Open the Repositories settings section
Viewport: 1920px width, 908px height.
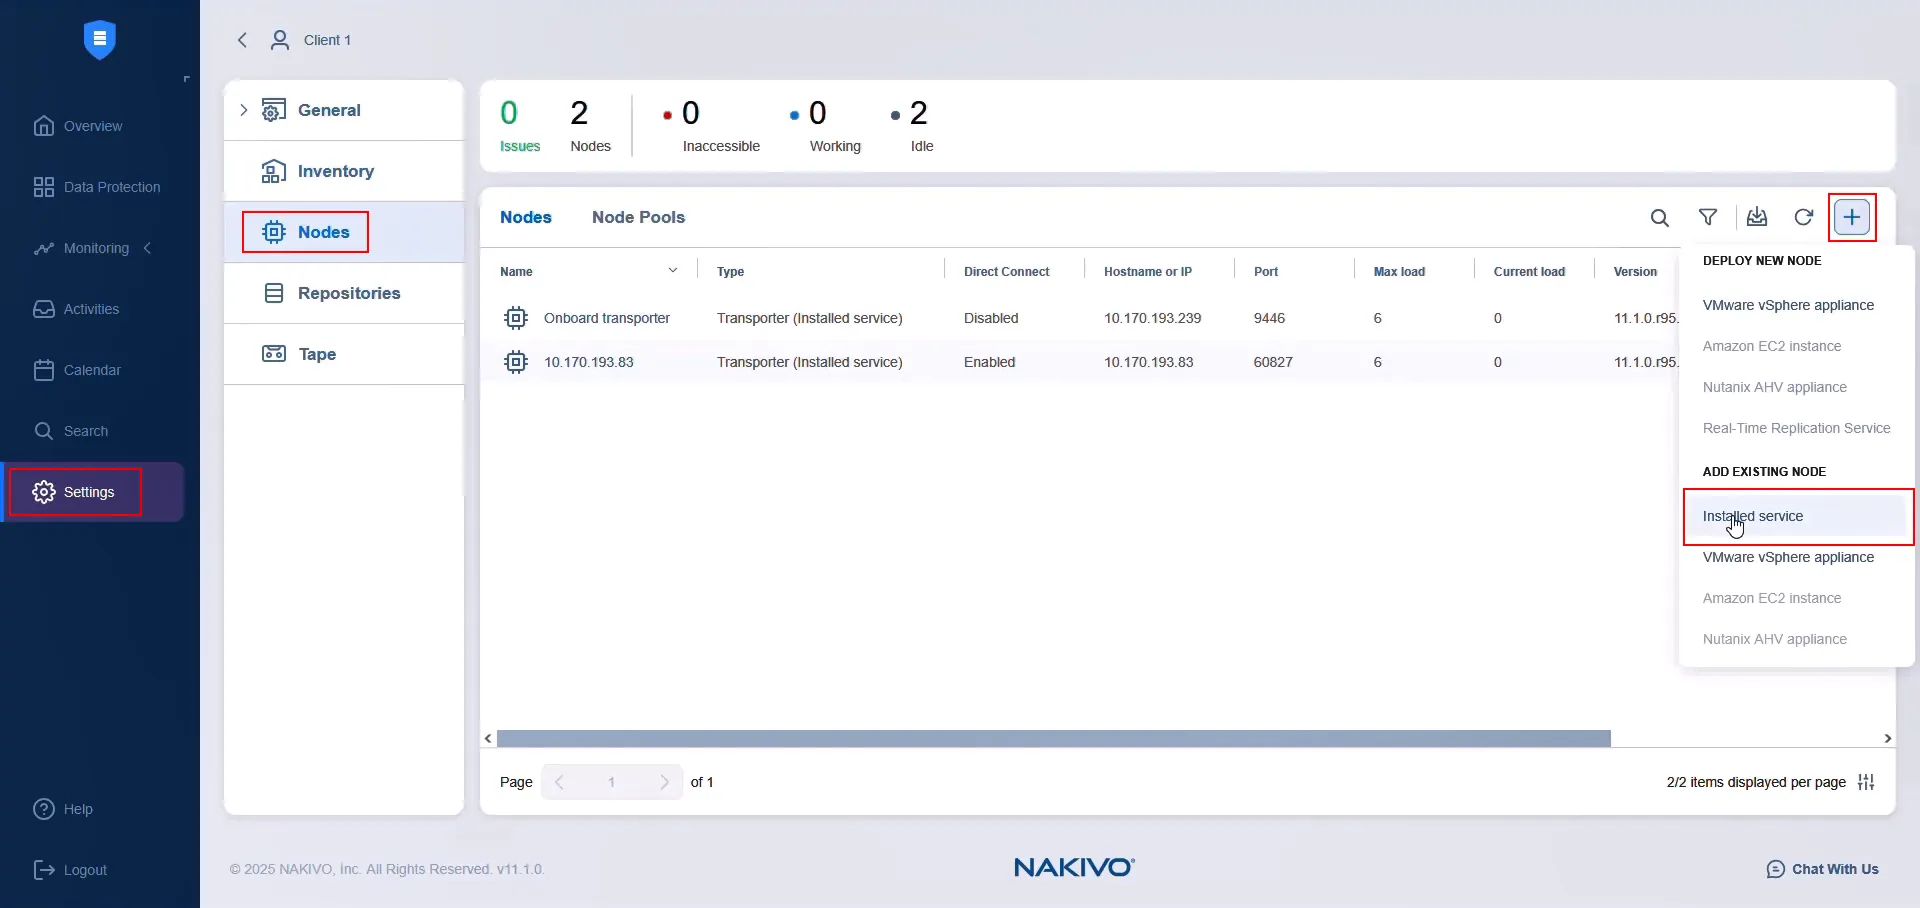349,293
